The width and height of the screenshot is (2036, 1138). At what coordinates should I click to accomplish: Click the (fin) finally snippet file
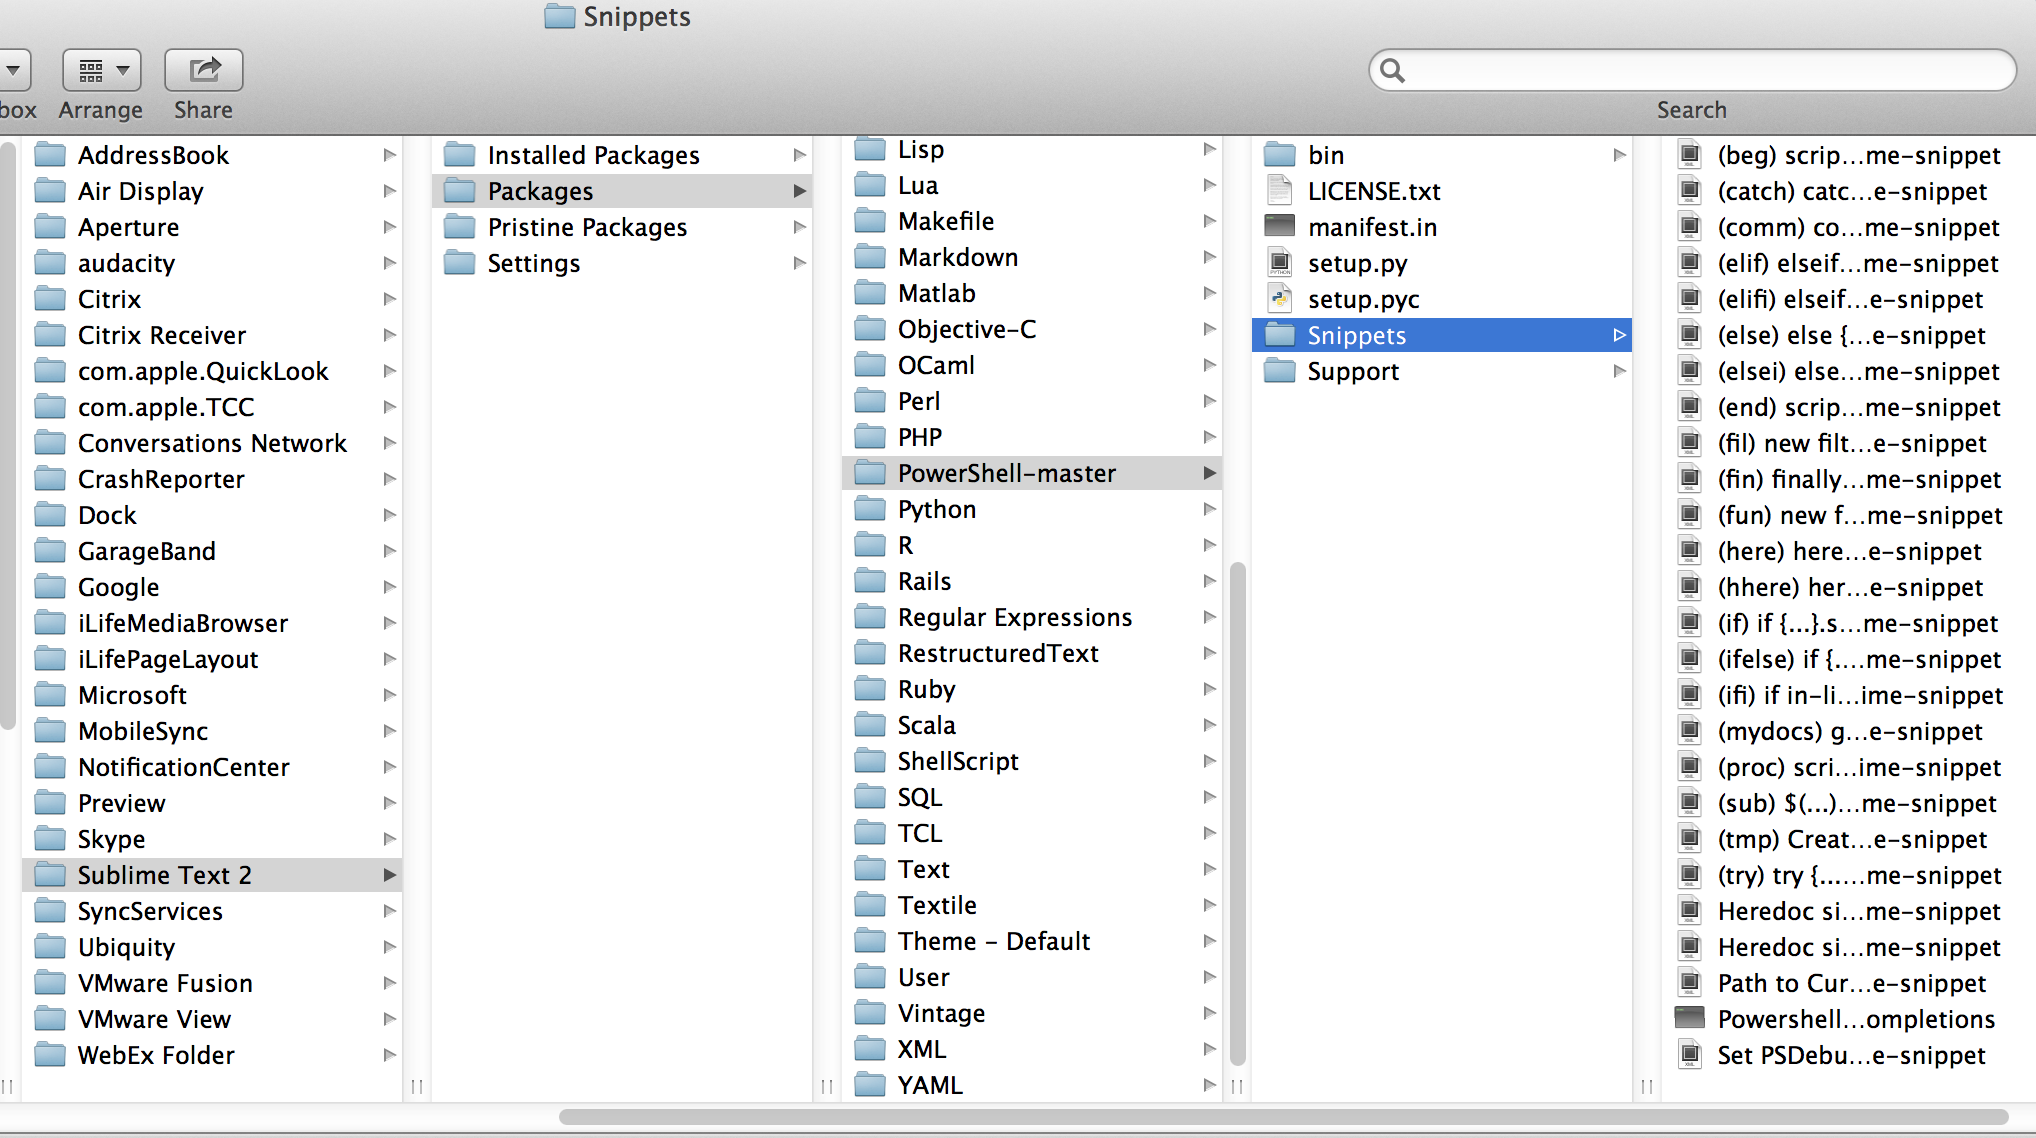(1848, 479)
